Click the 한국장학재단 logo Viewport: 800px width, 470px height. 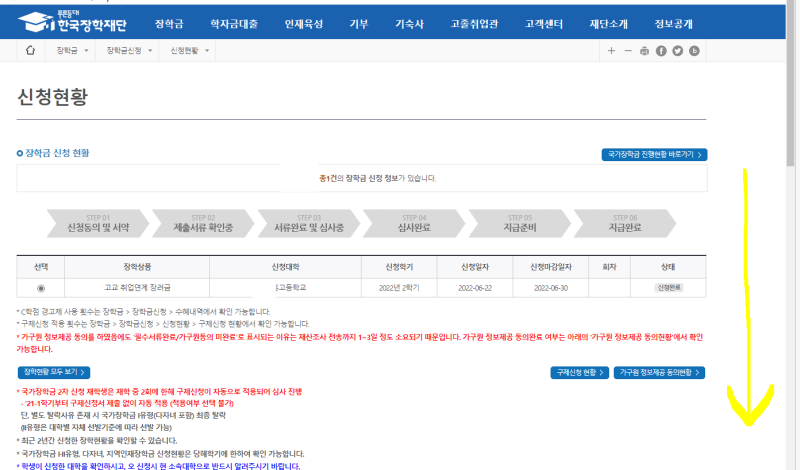[72, 21]
